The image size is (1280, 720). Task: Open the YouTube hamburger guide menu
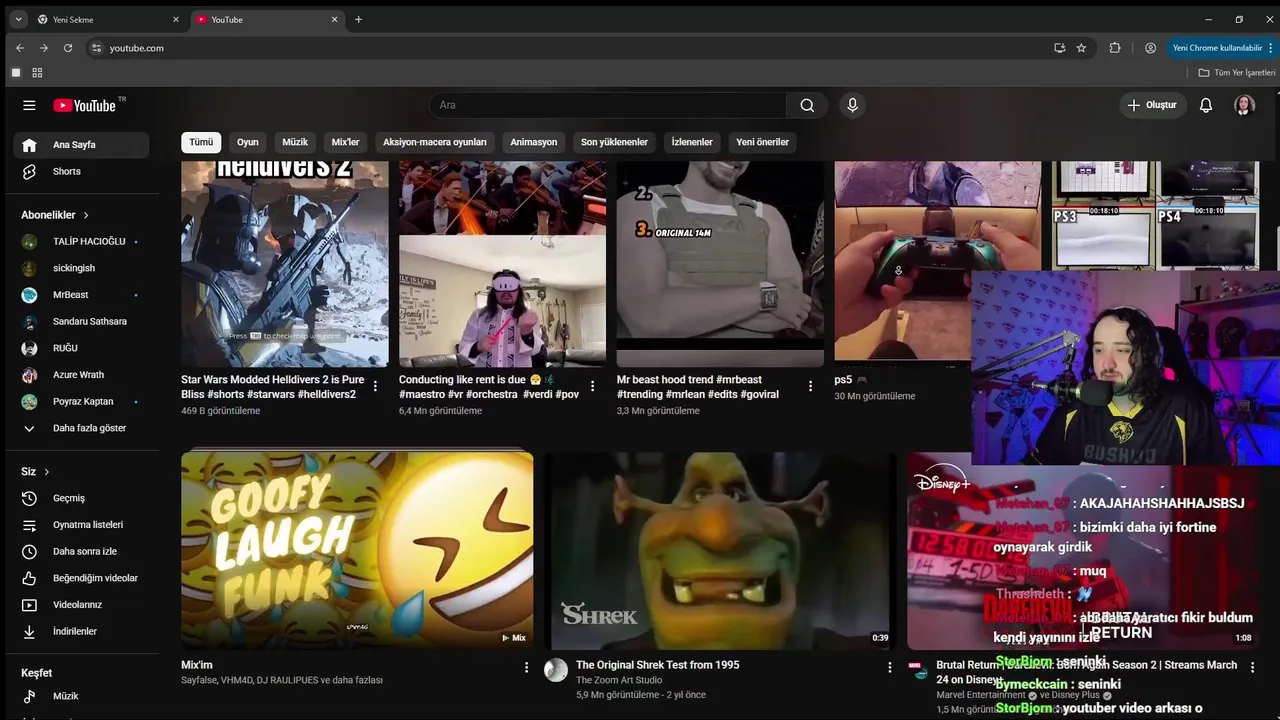(x=29, y=105)
